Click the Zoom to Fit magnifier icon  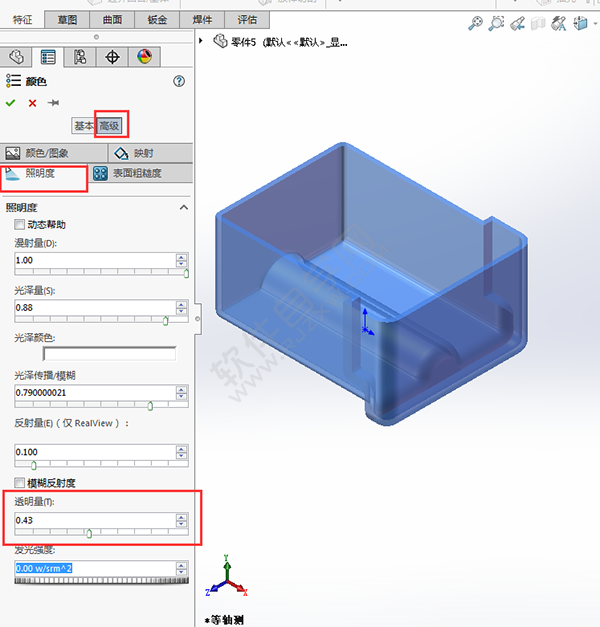(x=476, y=23)
